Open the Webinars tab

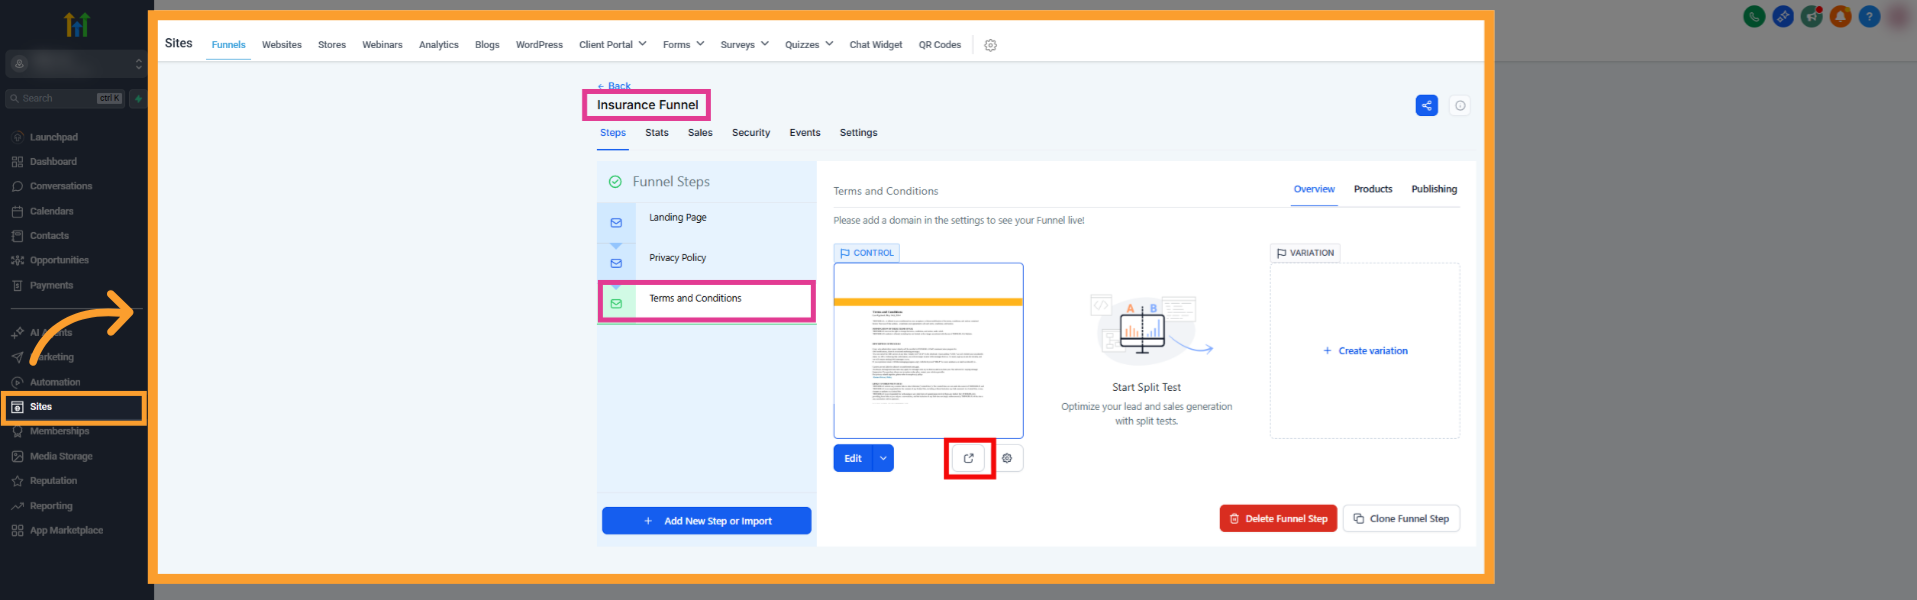pos(382,45)
